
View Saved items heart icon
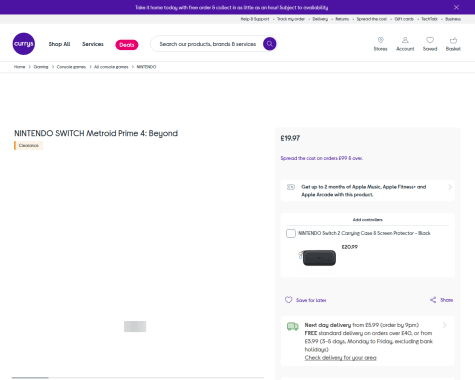[430, 40]
